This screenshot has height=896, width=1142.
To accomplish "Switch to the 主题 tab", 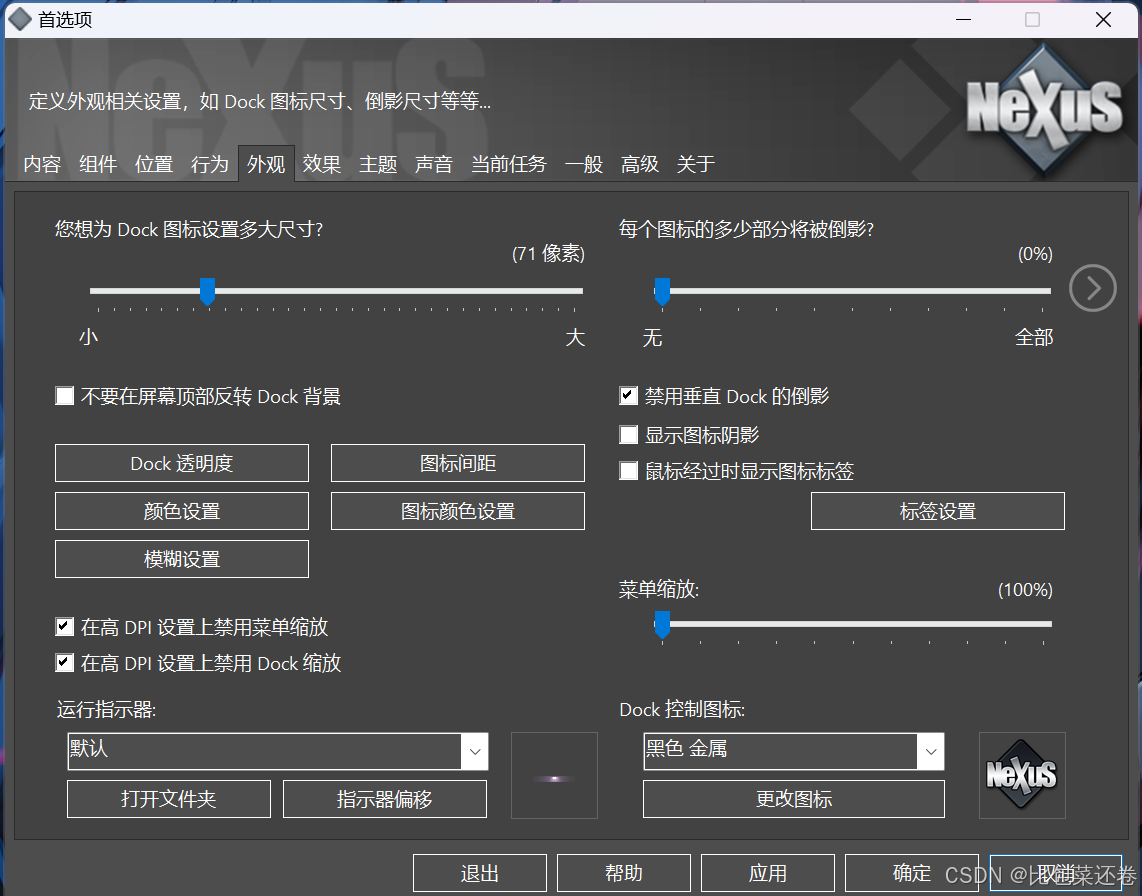I will 378,164.
